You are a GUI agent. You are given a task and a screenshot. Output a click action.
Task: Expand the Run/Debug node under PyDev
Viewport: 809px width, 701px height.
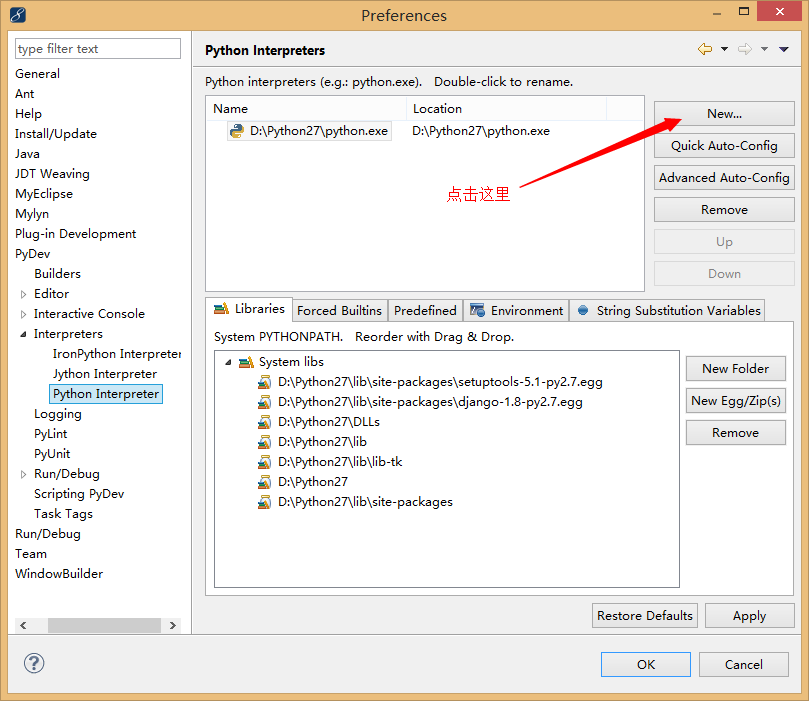[23, 474]
